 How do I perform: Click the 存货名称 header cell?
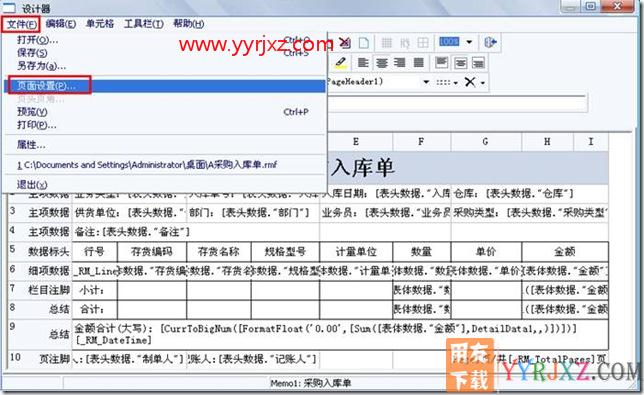click(x=218, y=251)
